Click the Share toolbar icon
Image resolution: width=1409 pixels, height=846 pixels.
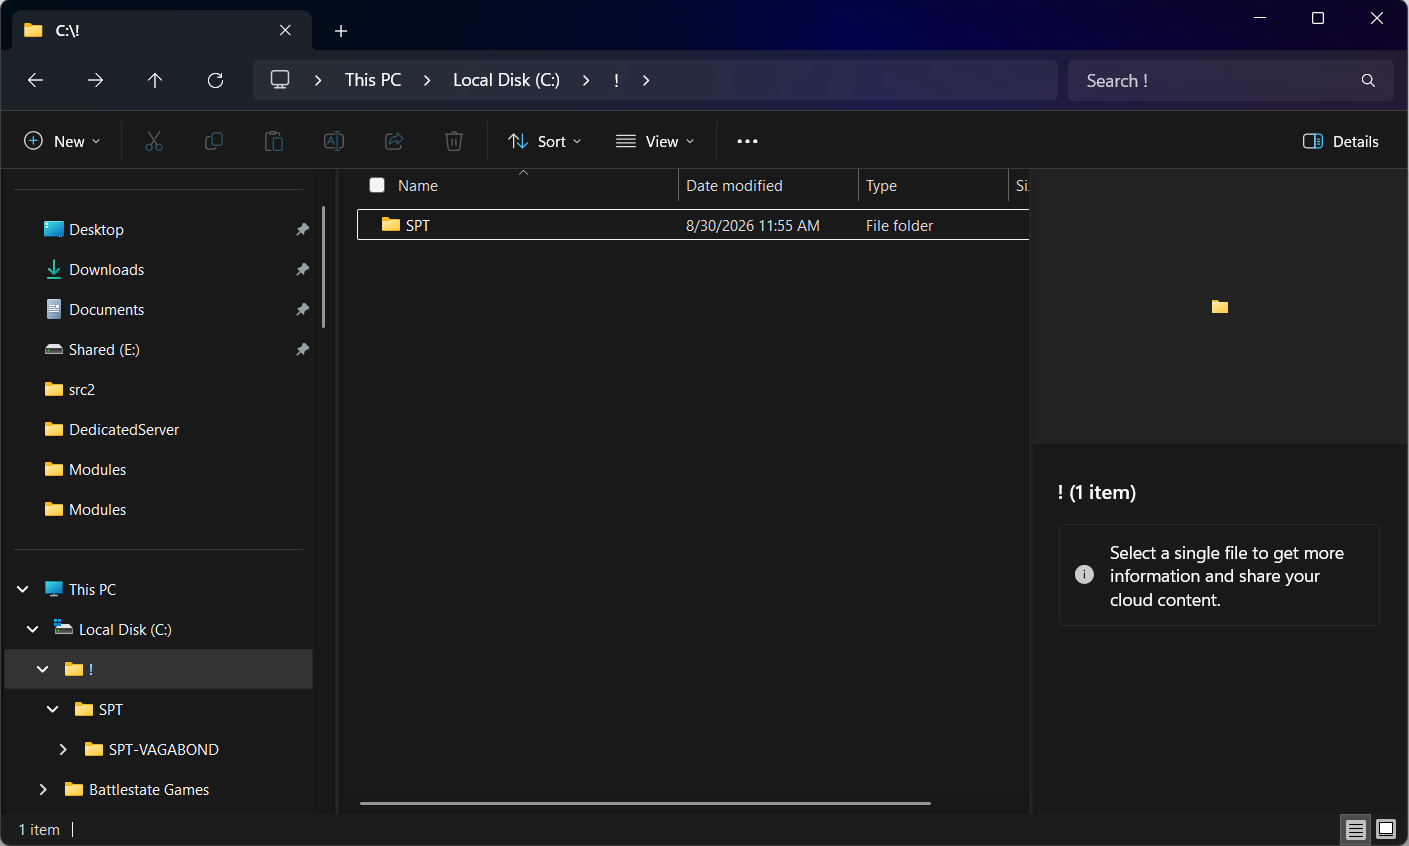click(394, 141)
